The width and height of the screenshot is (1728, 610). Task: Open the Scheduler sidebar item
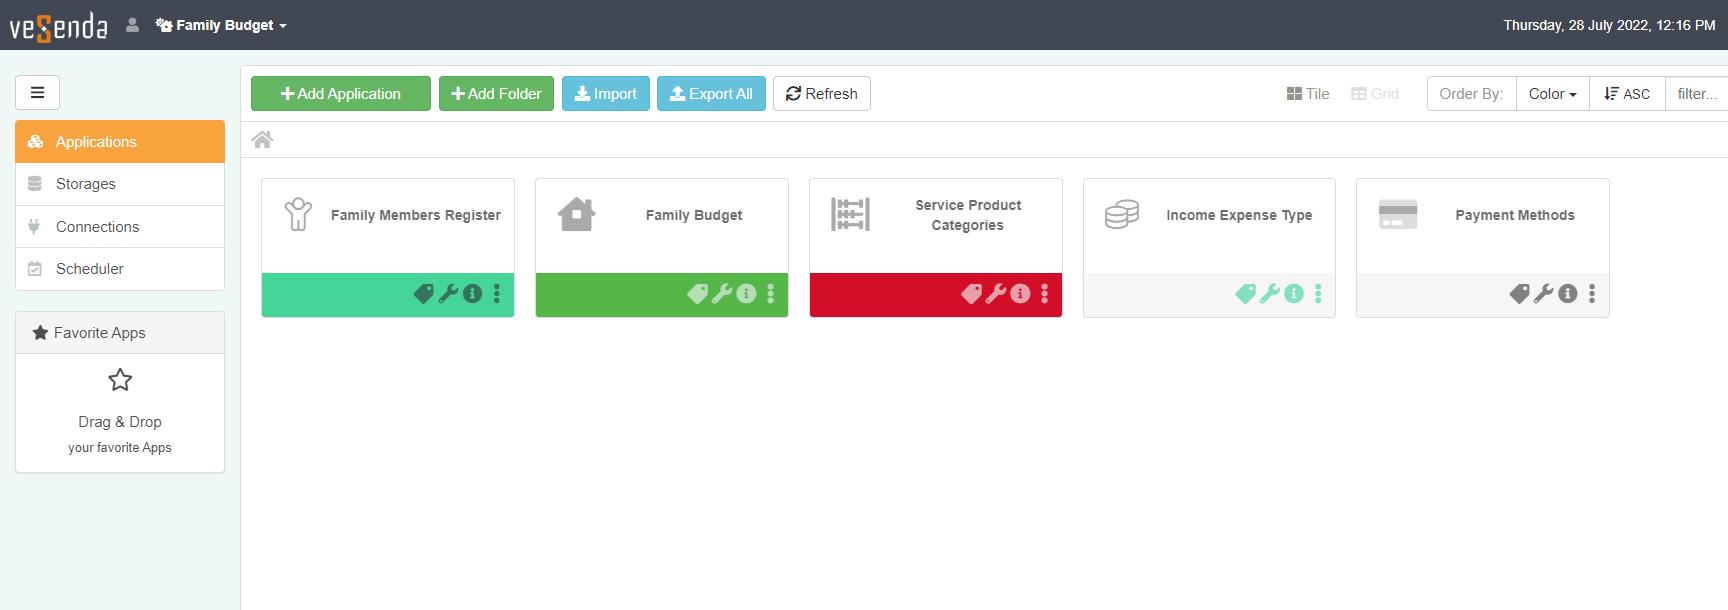89,269
